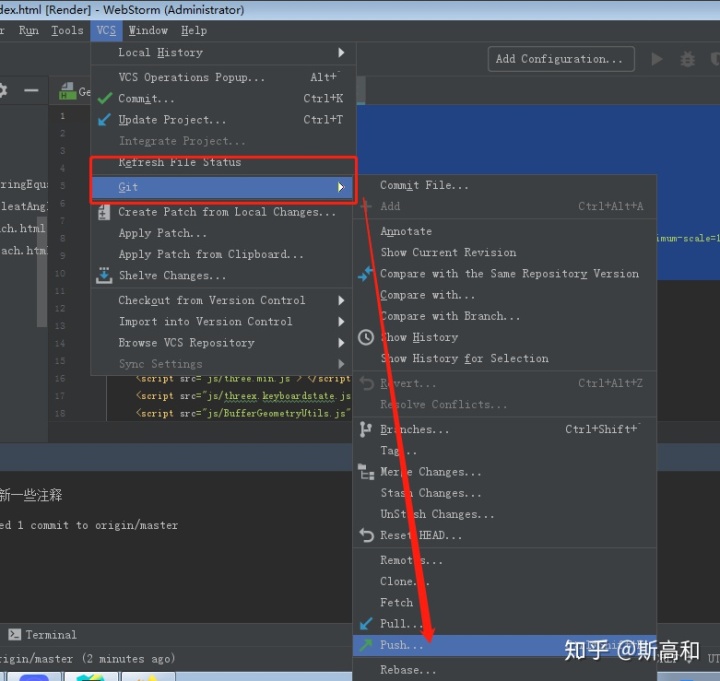This screenshot has width=720, height=681.
Task: Click line 17 threex.keyboardstate script code
Action: tap(243, 396)
